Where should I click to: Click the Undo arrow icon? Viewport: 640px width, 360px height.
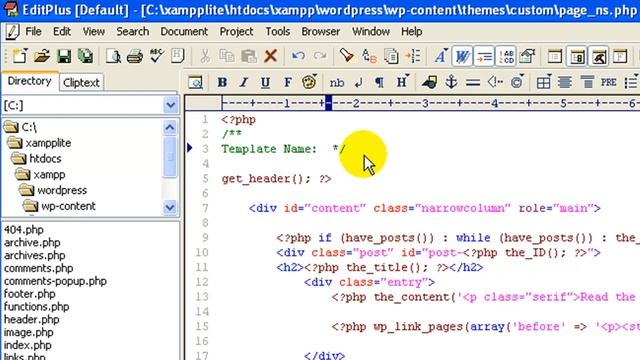[298, 56]
